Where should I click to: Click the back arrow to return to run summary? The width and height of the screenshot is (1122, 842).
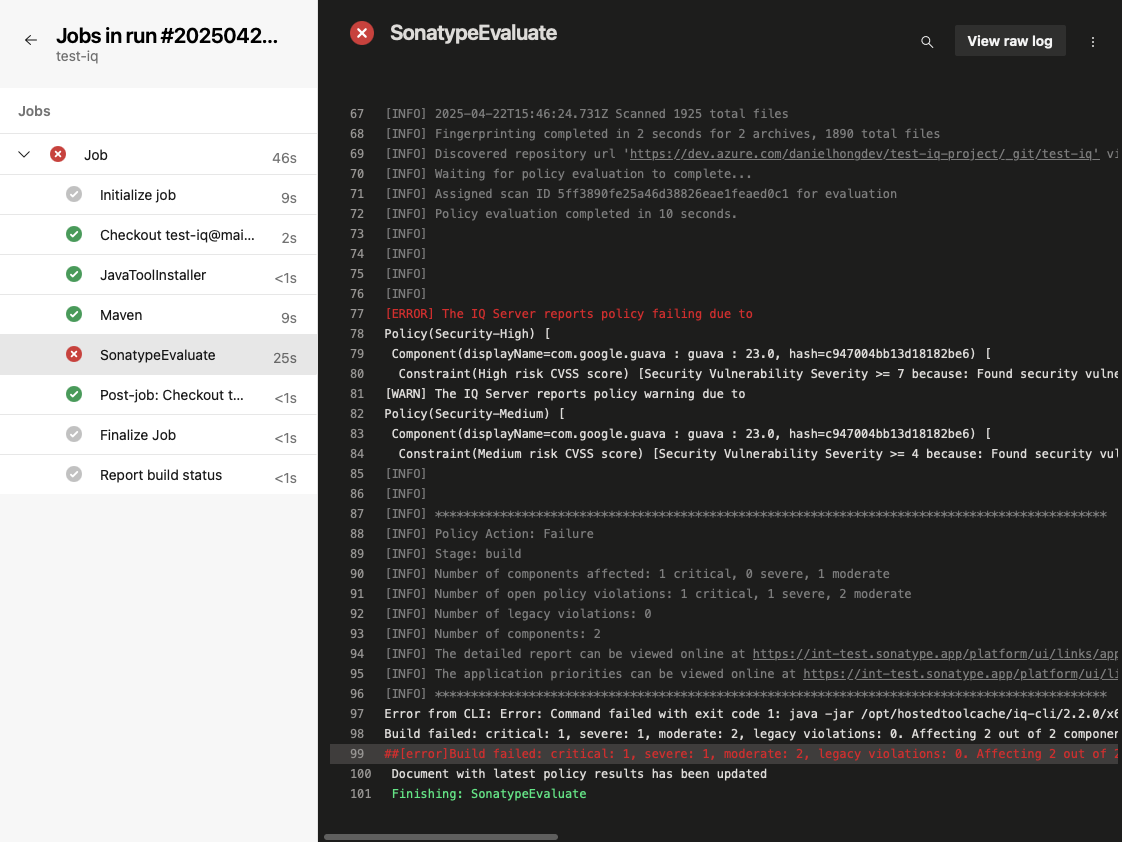[x=31, y=40]
